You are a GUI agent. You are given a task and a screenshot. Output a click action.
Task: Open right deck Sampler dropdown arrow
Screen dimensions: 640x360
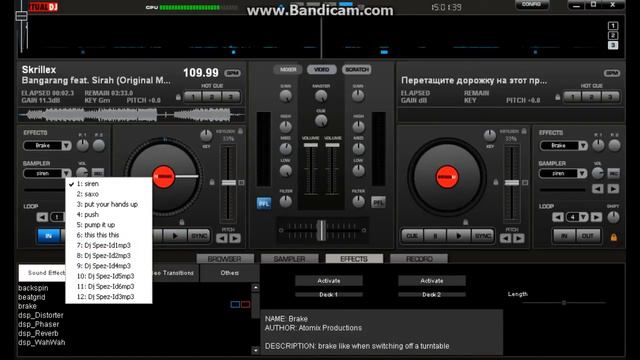[x=583, y=173]
